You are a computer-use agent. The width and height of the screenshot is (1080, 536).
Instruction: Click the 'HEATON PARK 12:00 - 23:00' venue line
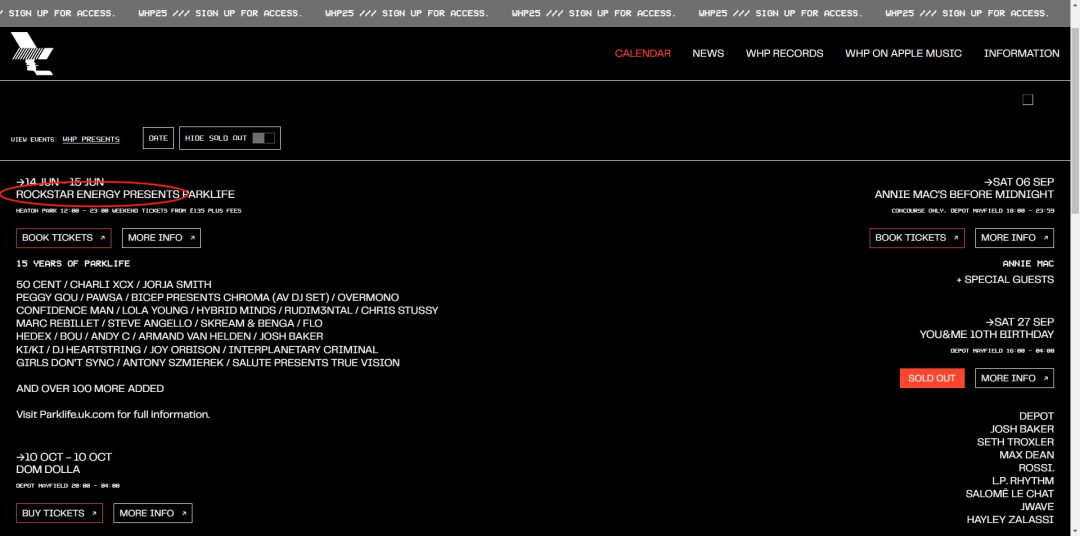(x=129, y=211)
